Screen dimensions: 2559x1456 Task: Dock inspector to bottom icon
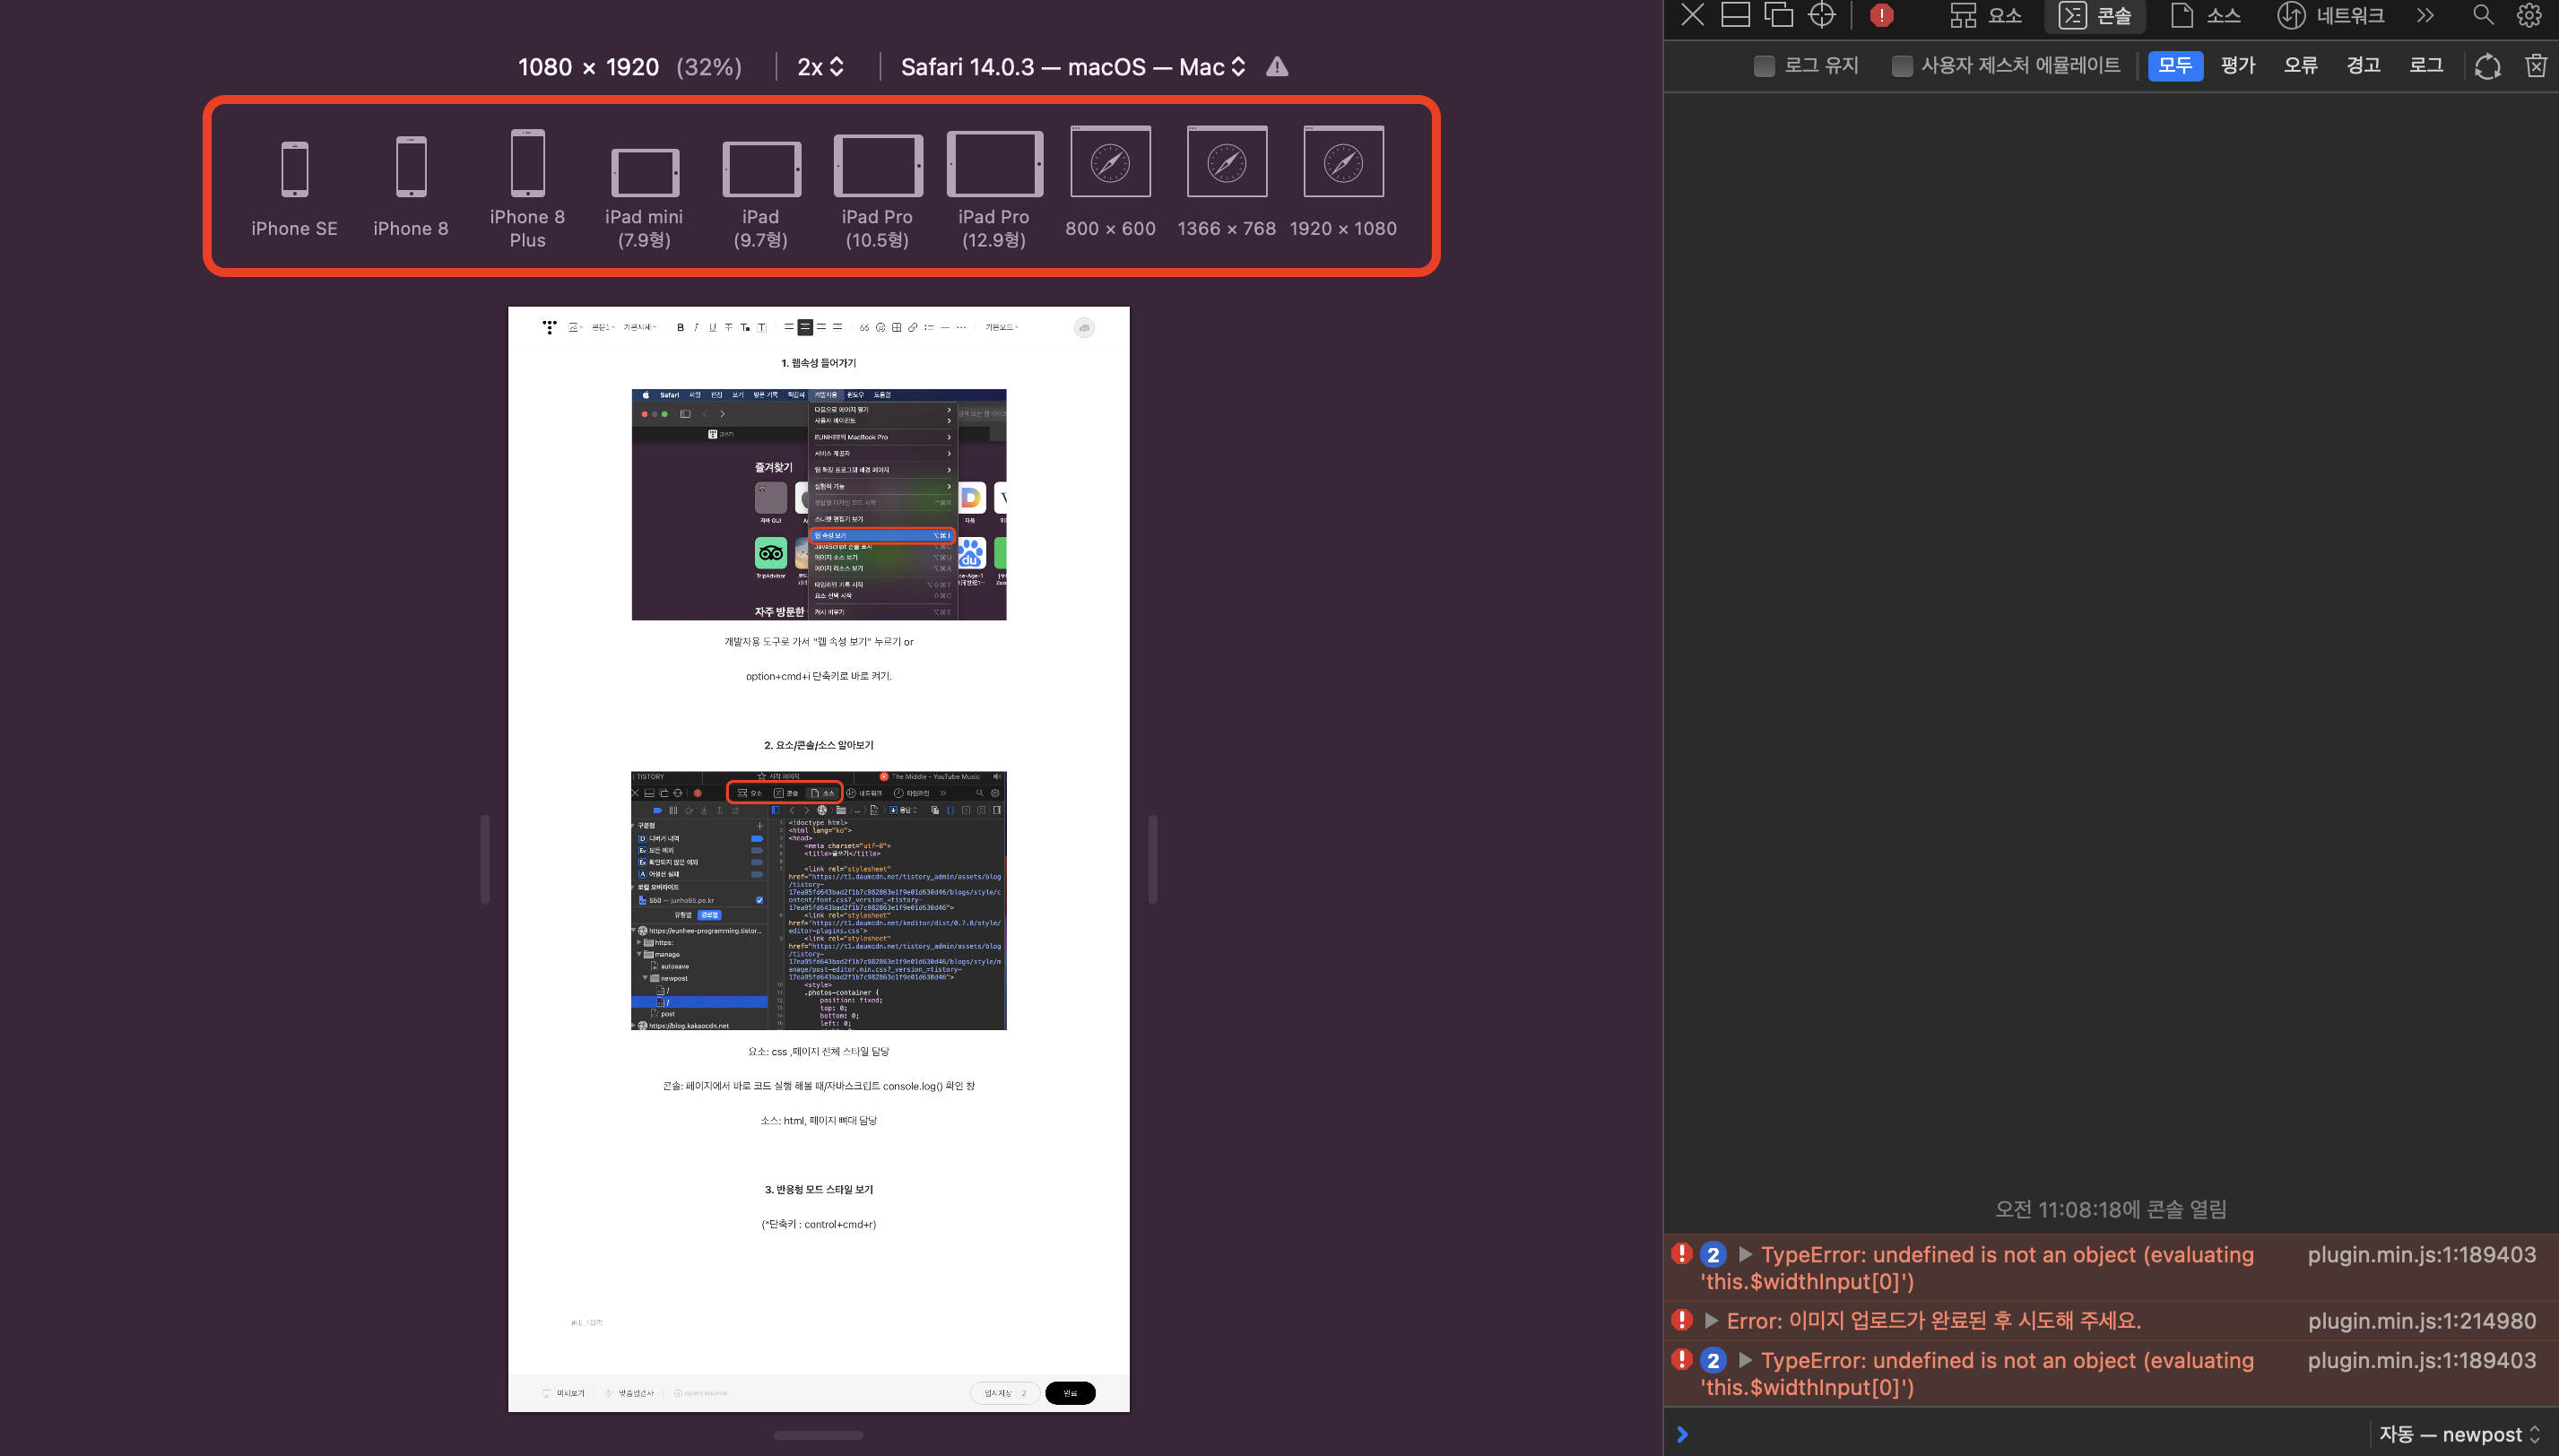click(x=1735, y=15)
